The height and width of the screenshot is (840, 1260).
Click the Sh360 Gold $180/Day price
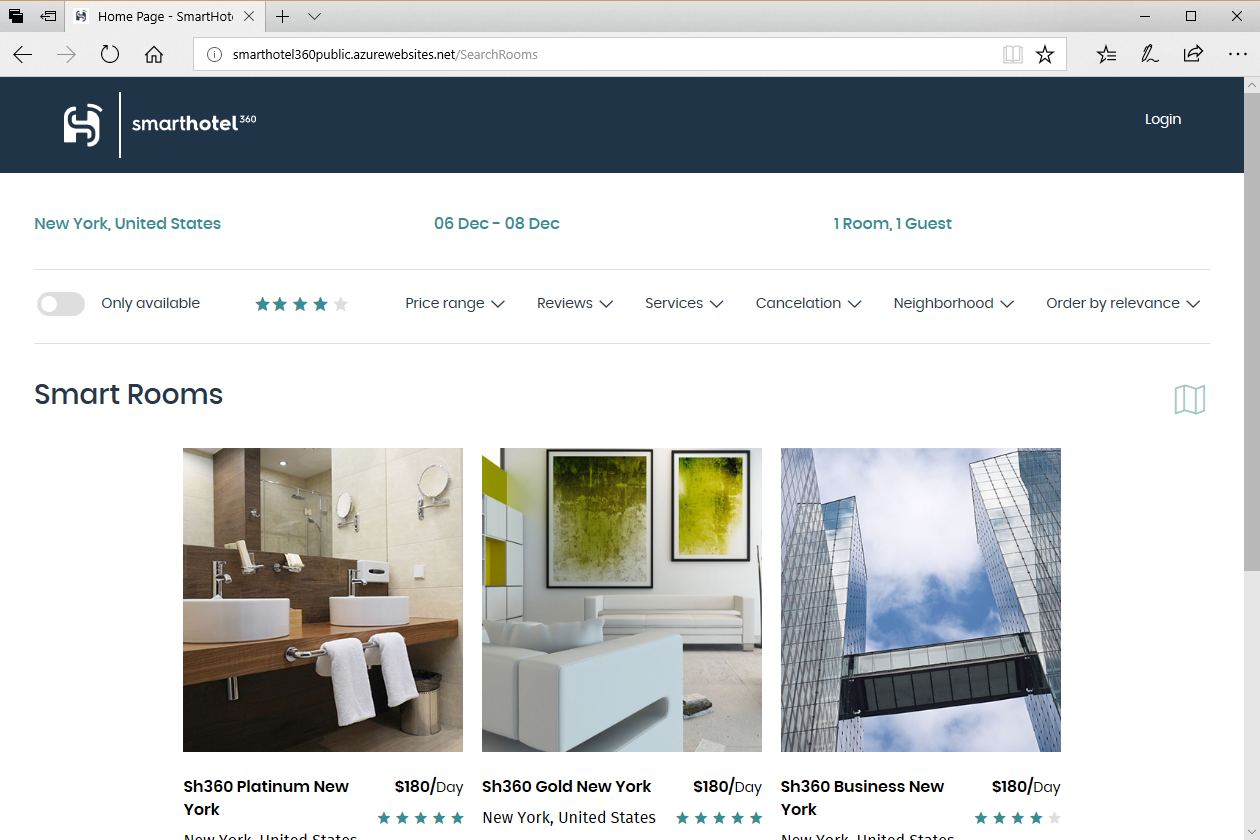tap(727, 787)
